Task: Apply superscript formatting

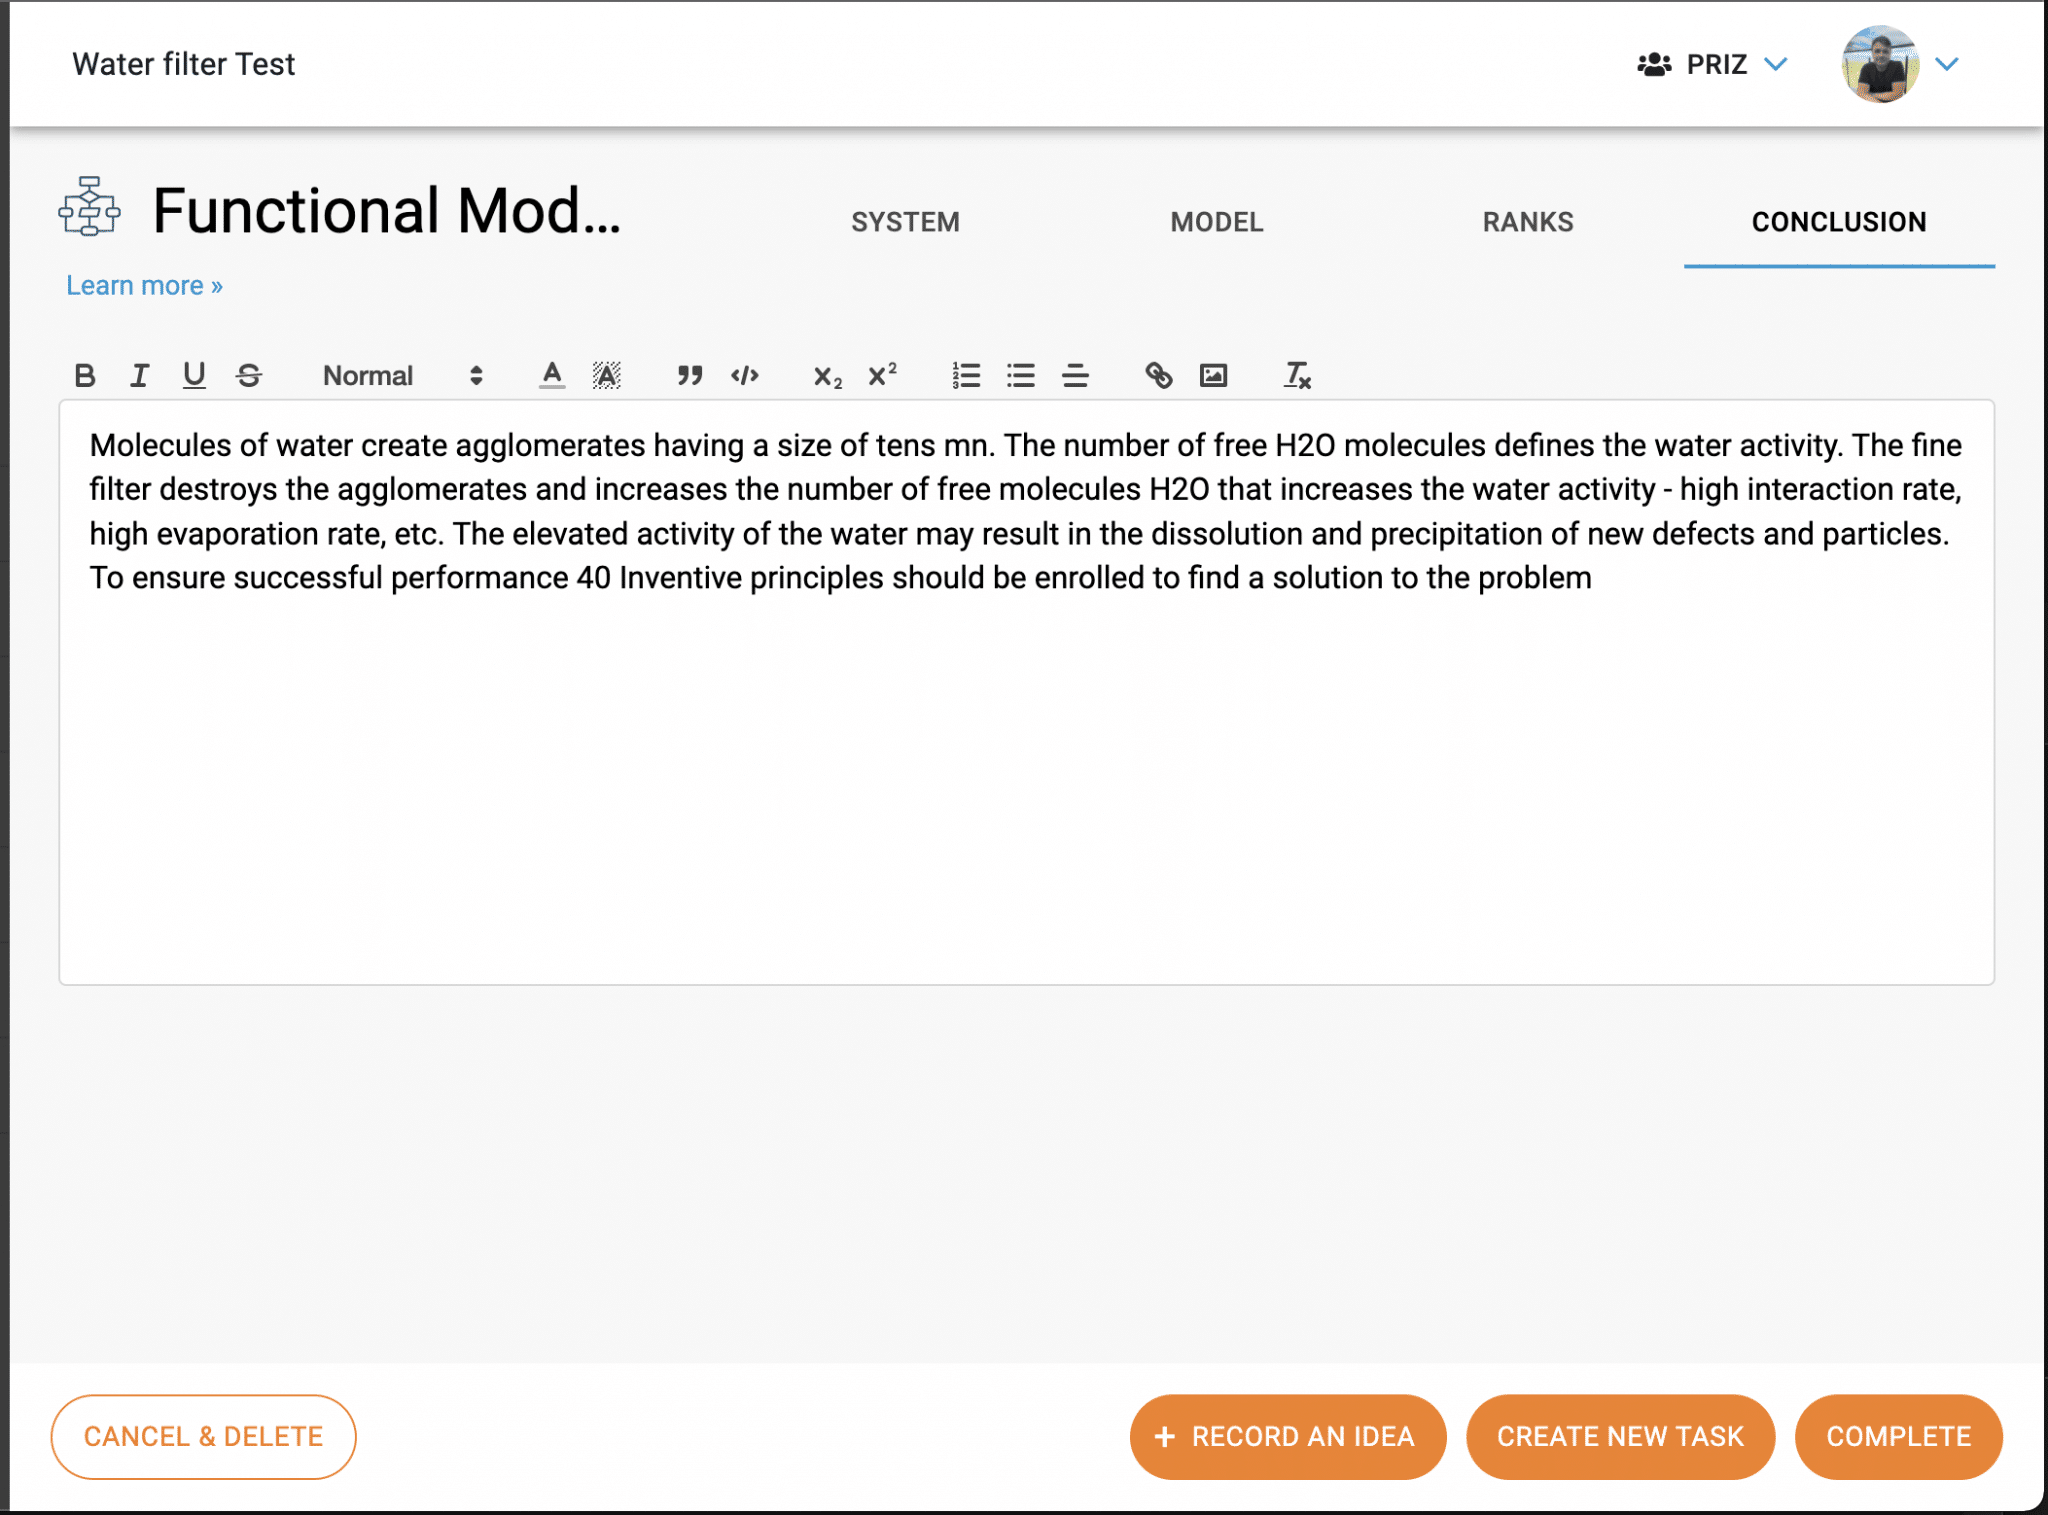Action: pos(880,376)
